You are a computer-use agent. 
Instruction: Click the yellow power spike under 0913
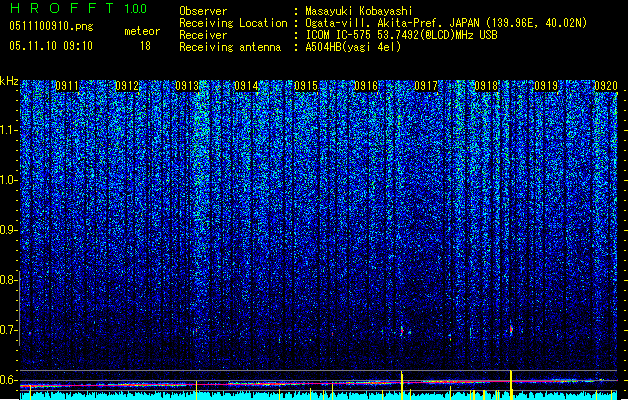197,390
